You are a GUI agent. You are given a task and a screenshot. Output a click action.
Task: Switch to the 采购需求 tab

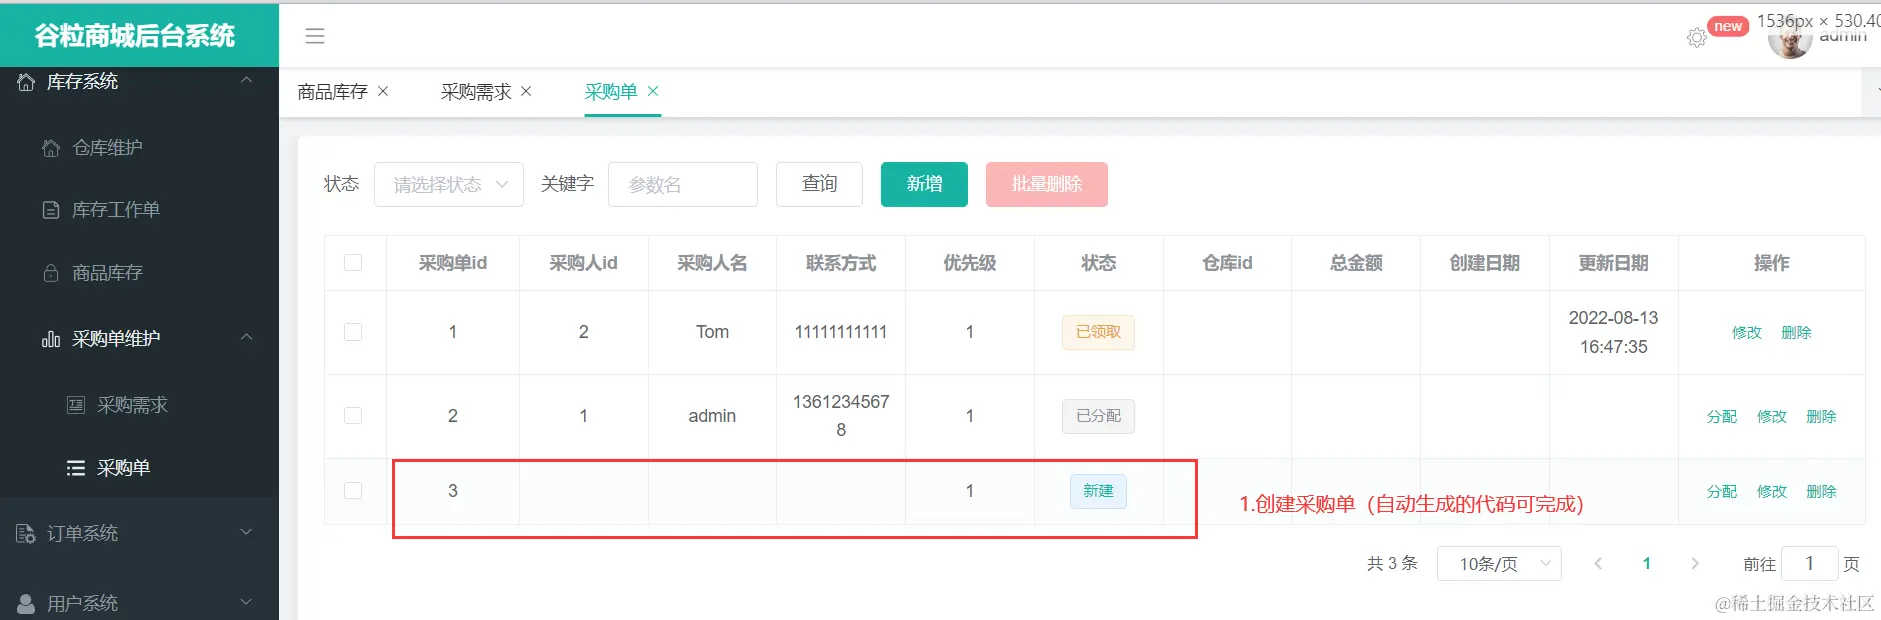click(x=476, y=92)
